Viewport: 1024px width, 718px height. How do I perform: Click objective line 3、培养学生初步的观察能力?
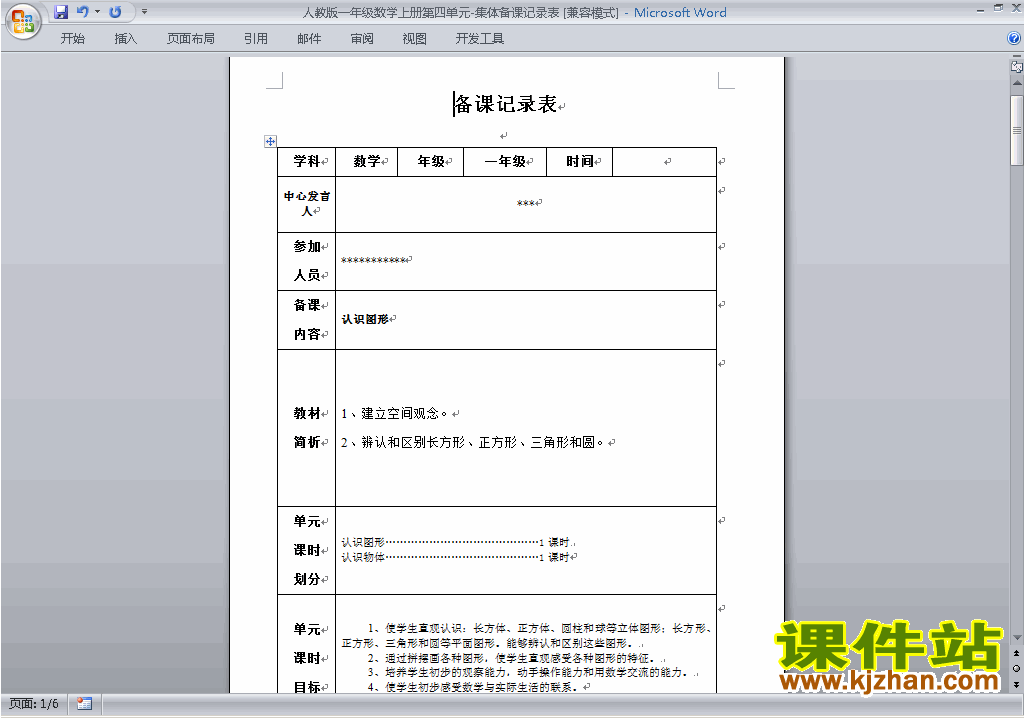[528, 672]
